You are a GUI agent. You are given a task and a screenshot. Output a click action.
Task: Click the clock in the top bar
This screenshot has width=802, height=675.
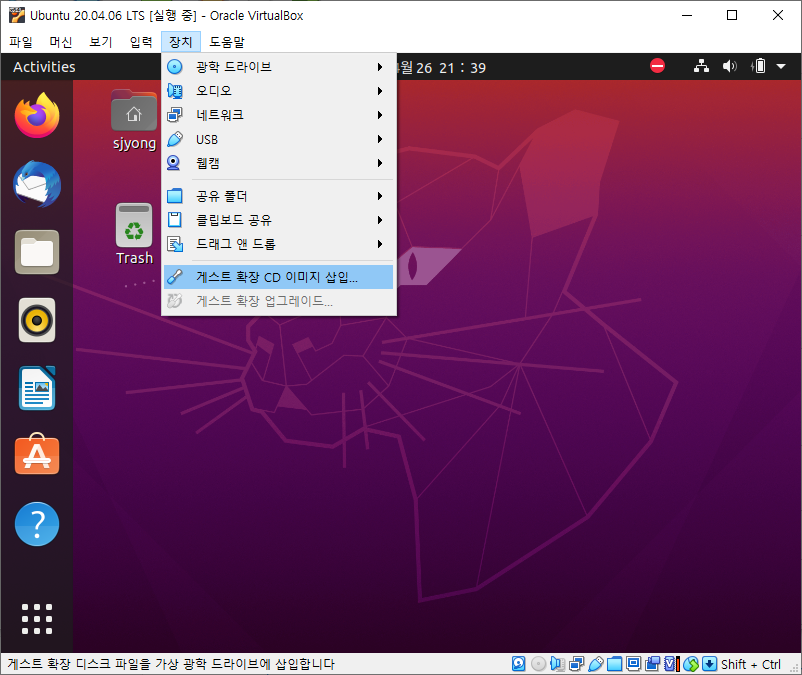tap(440, 67)
